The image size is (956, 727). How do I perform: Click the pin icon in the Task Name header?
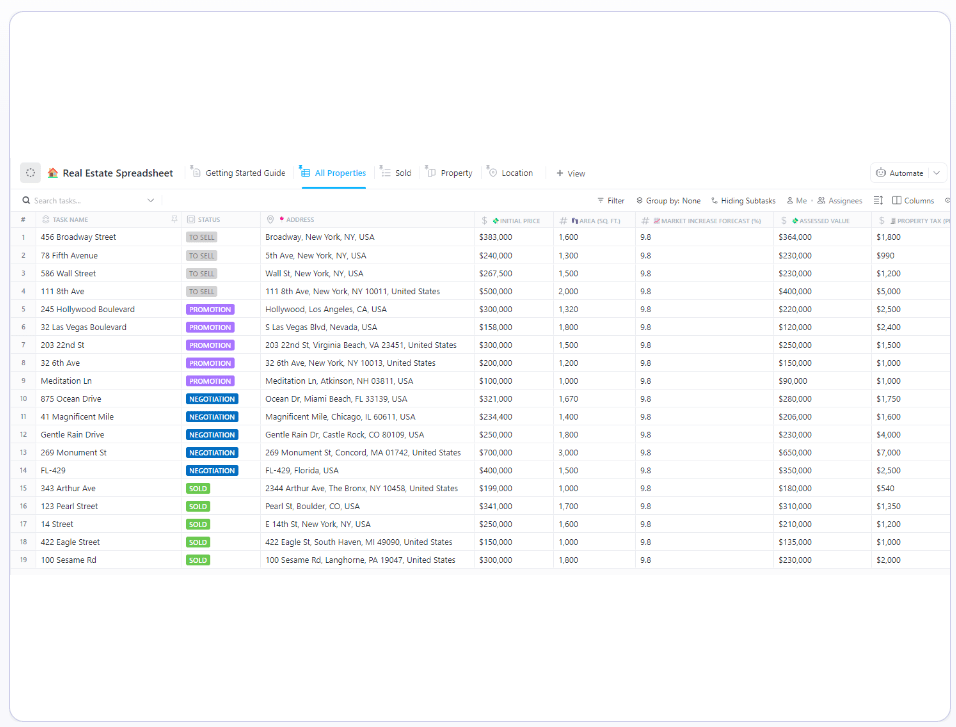[174, 219]
